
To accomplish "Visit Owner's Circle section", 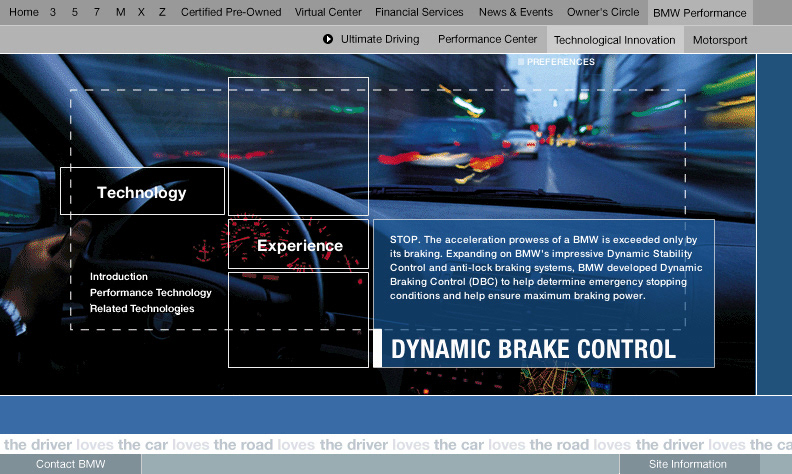I will point(603,12).
